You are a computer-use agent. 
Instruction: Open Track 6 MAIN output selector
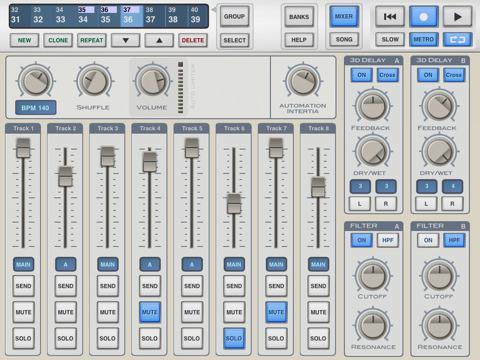[234, 264]
